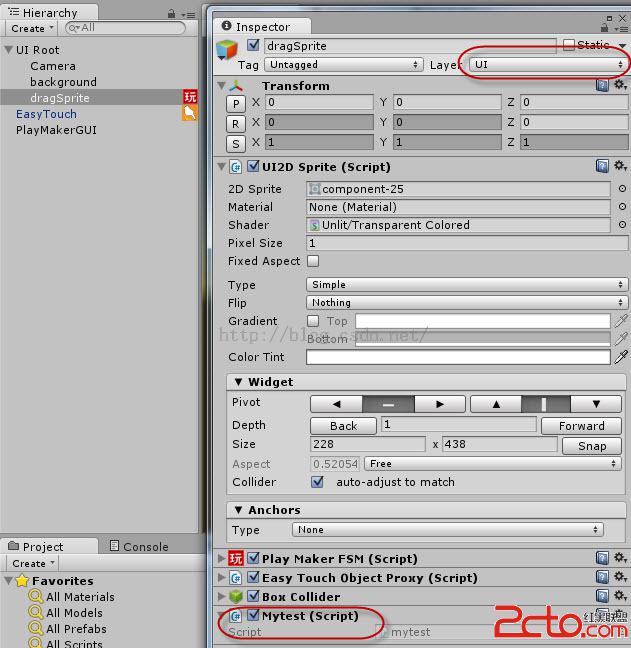The height and width of the screenshot is (648, 631).
Task: Expand the Play Maker FSM component
Action: coord(221,558)
